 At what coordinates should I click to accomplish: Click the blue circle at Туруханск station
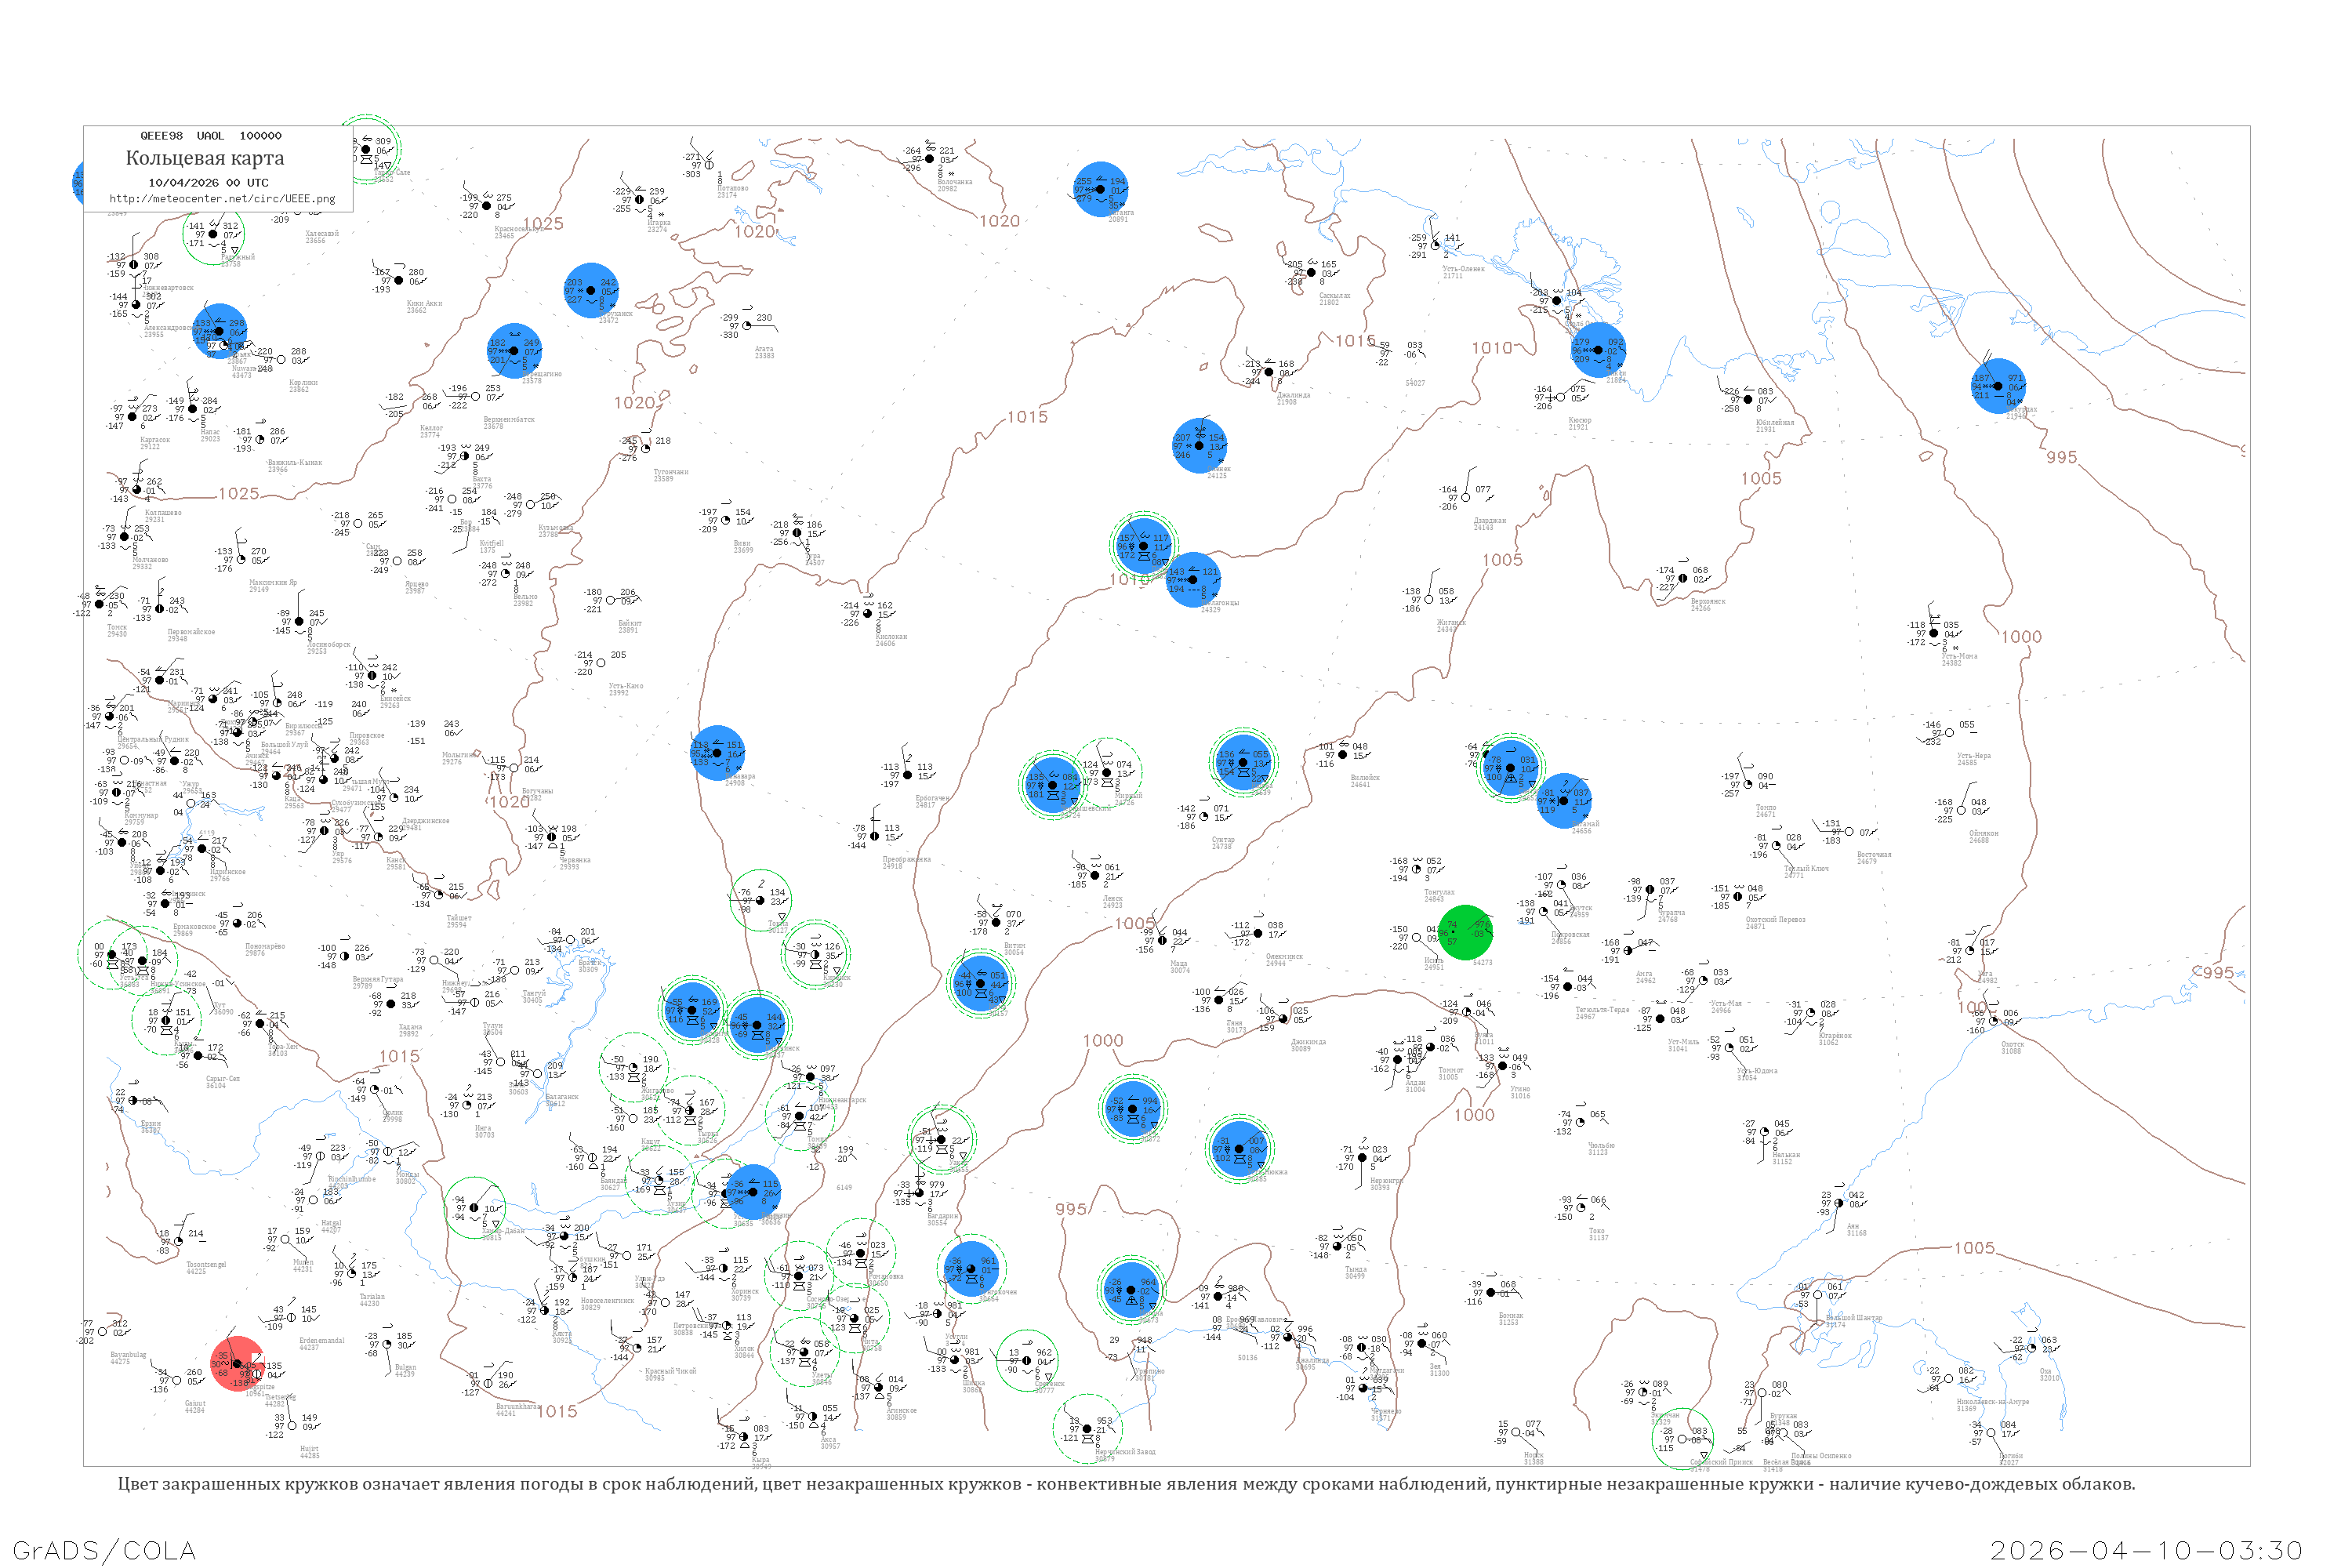[591, 291]
